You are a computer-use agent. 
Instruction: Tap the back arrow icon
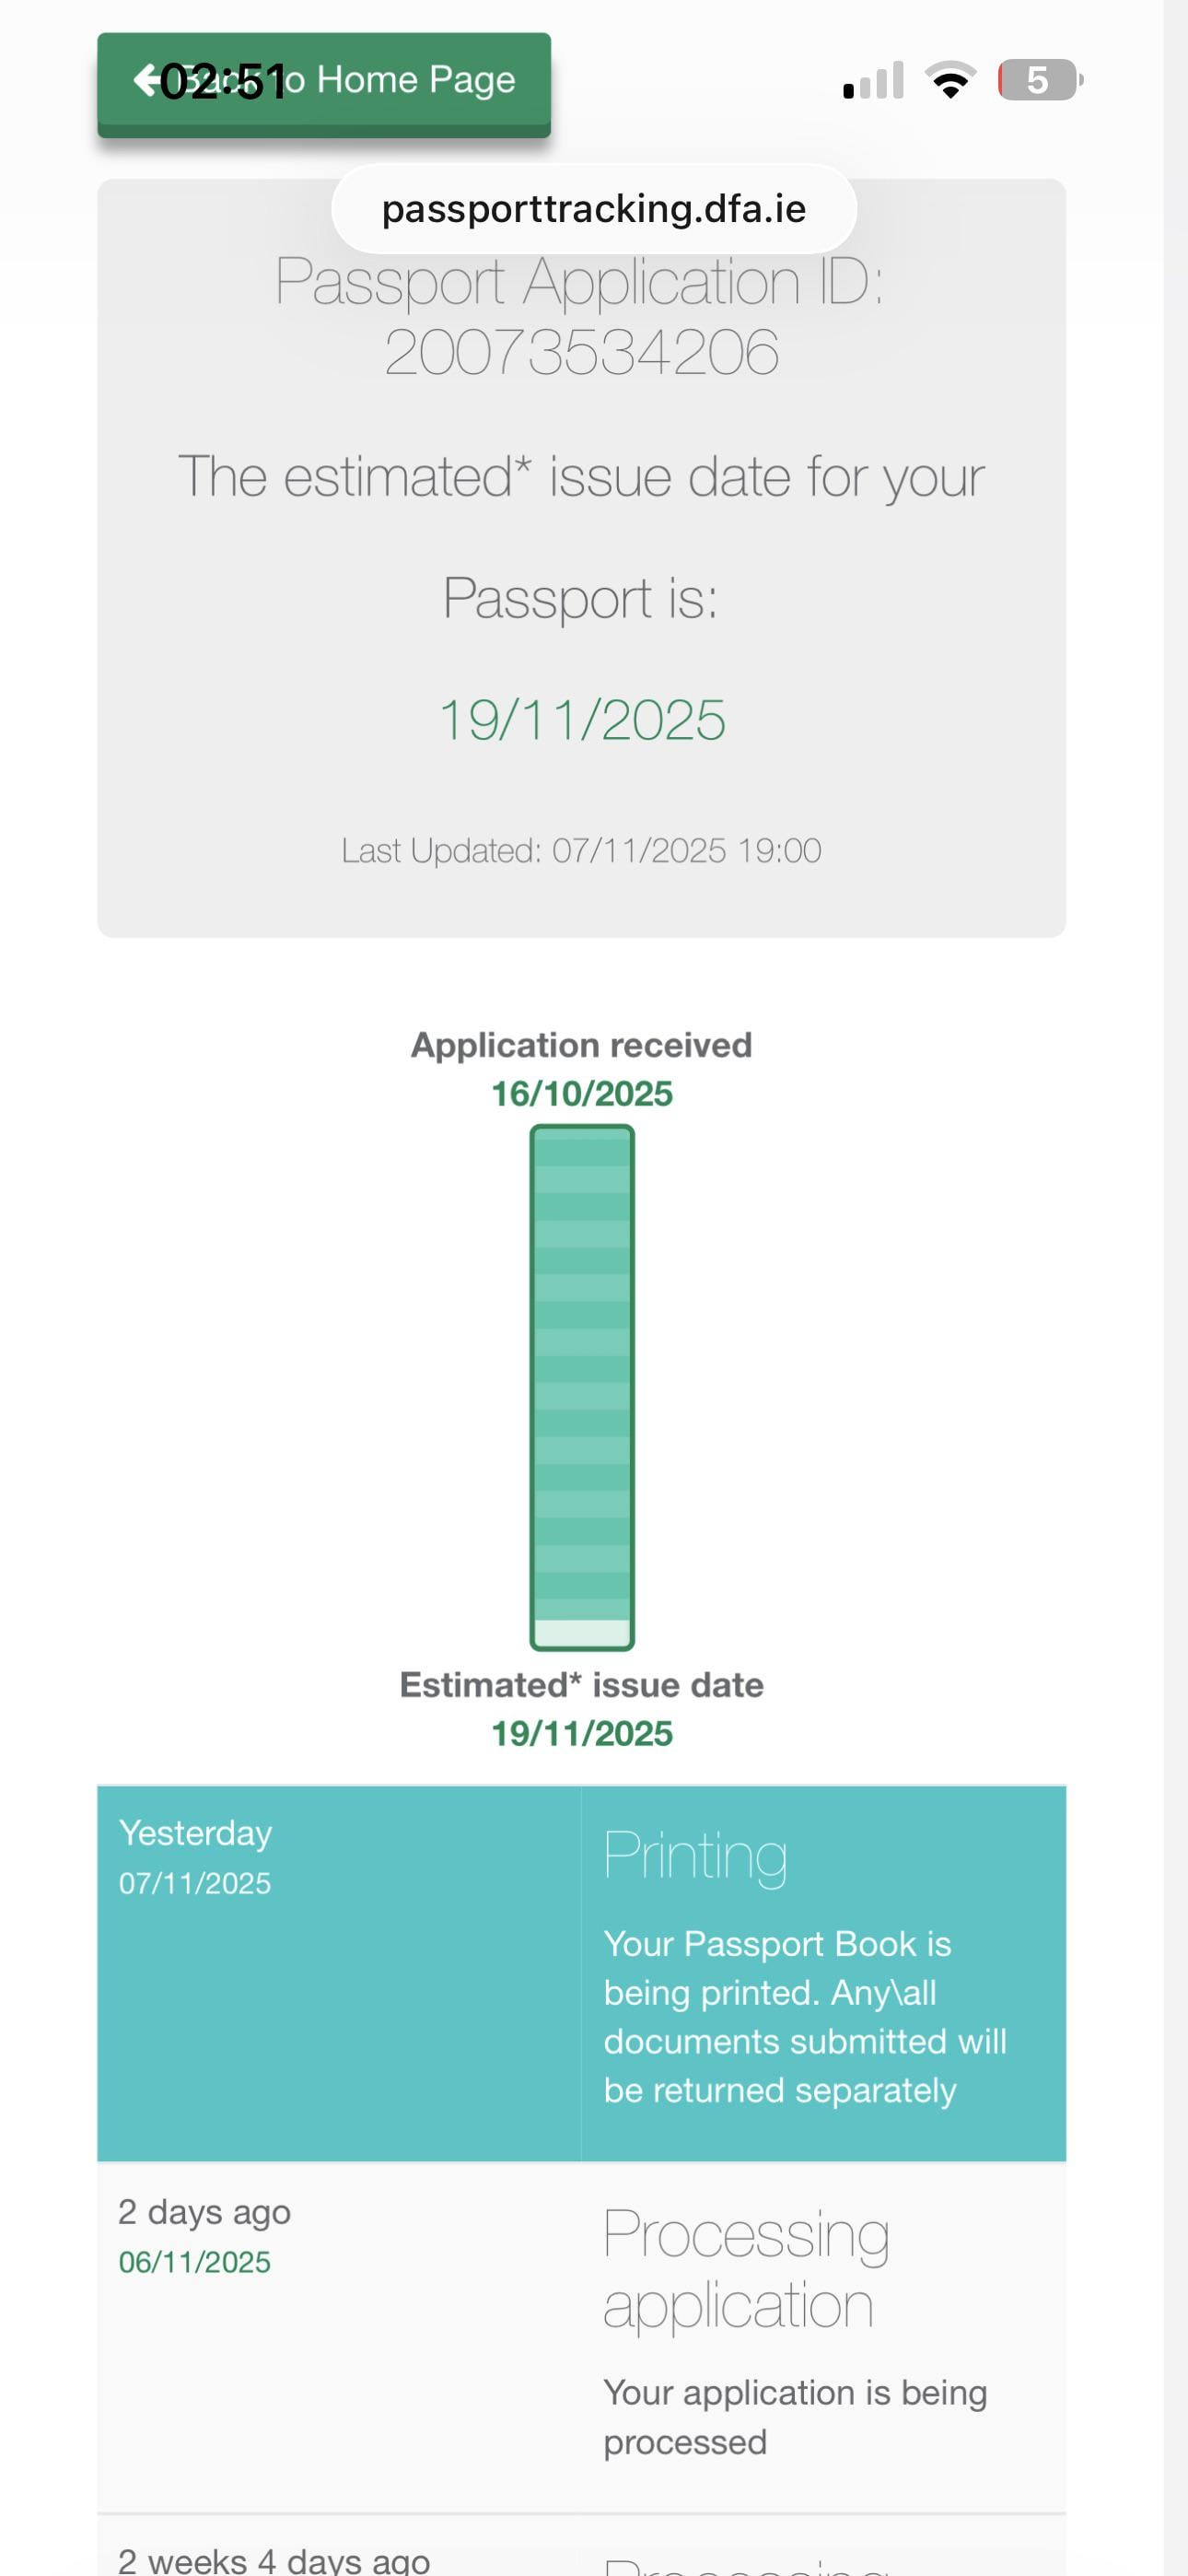146,79
